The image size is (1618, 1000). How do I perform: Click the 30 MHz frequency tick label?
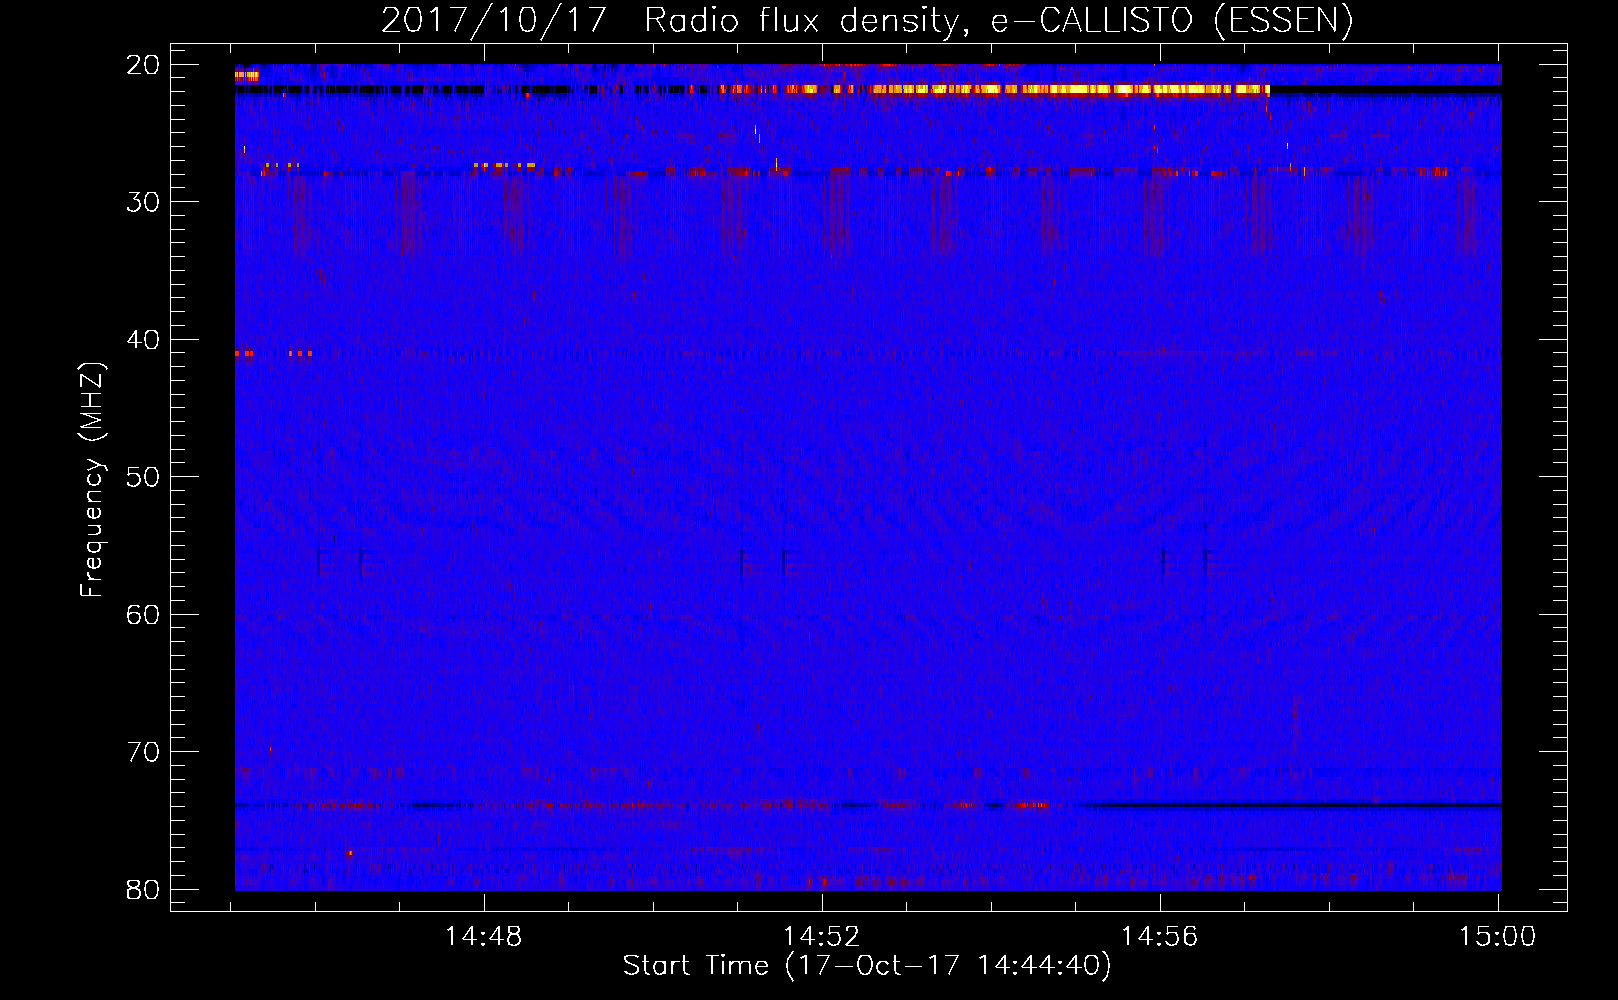coord(144,202)
